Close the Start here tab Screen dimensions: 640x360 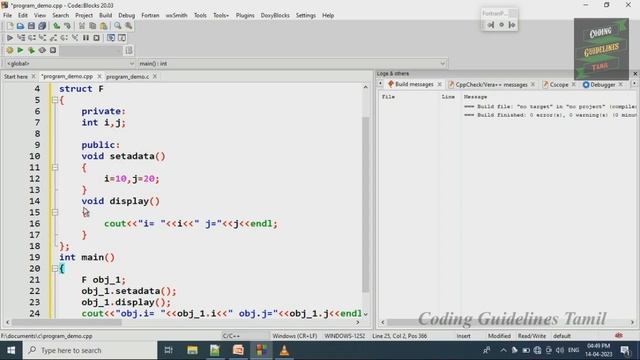coord(33,76)
